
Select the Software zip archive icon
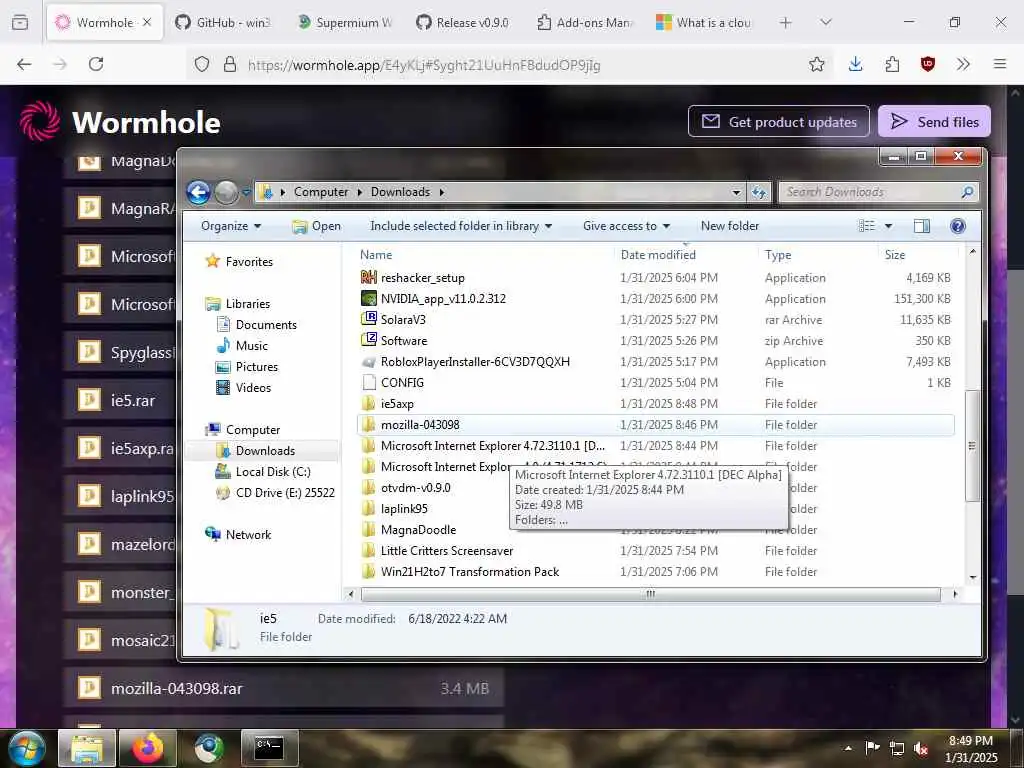368,340
